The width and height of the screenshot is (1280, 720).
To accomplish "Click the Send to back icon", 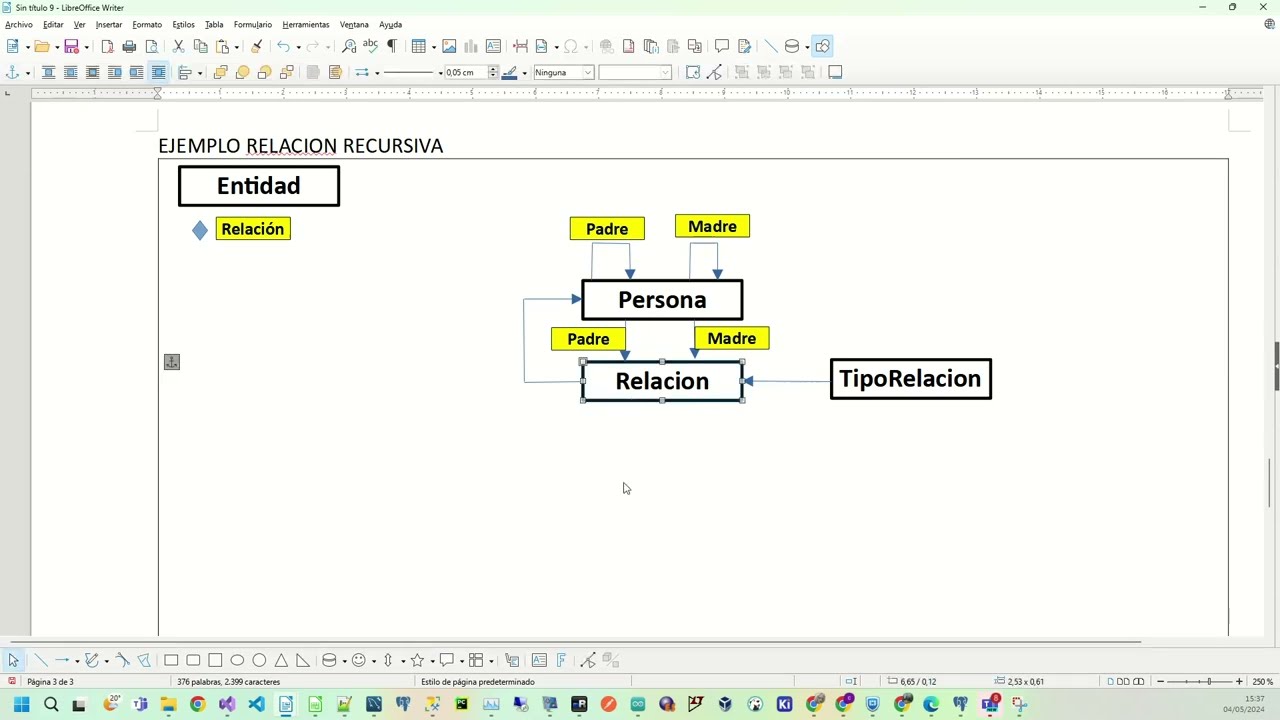I will click(x=286, y=72).
